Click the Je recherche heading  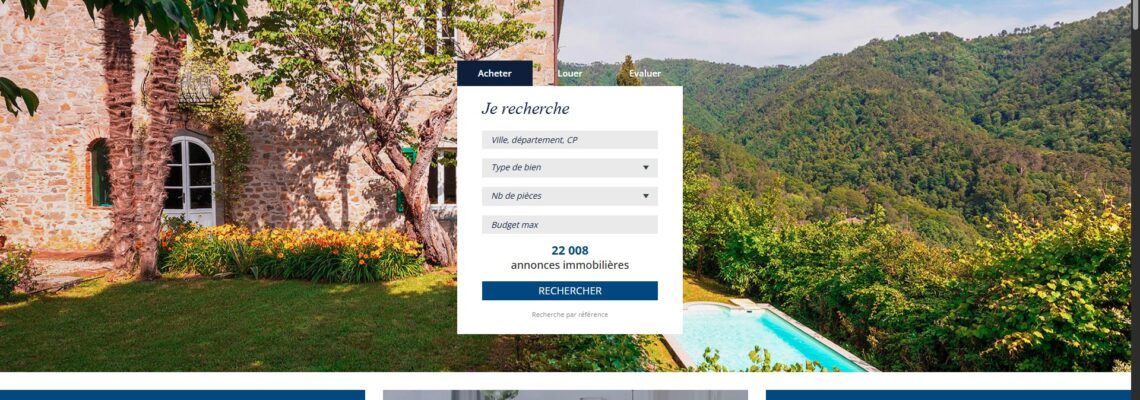click(525, 109)
